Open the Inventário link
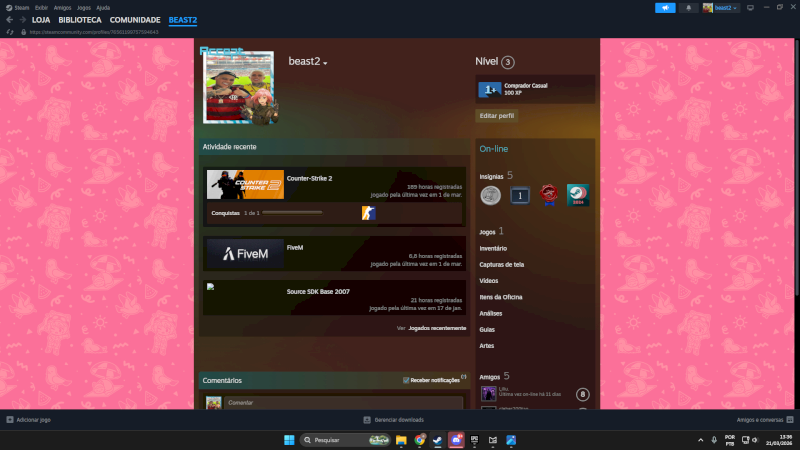The image size is (800, 450). [493, 248]
